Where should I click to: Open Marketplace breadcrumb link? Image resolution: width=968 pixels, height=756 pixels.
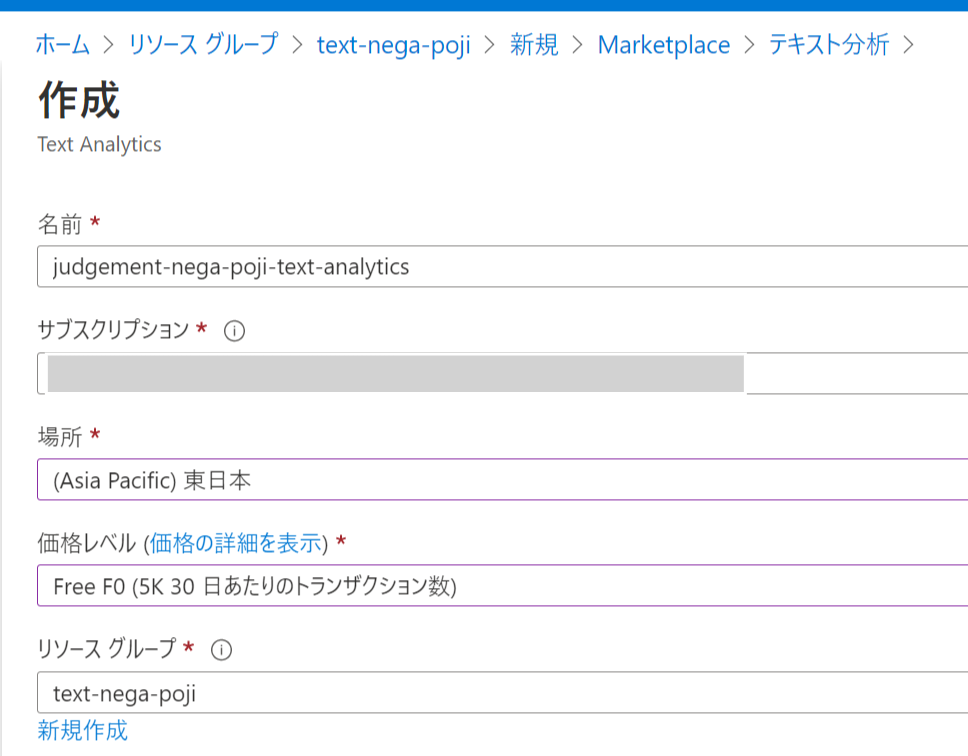(x=664, y=45)
